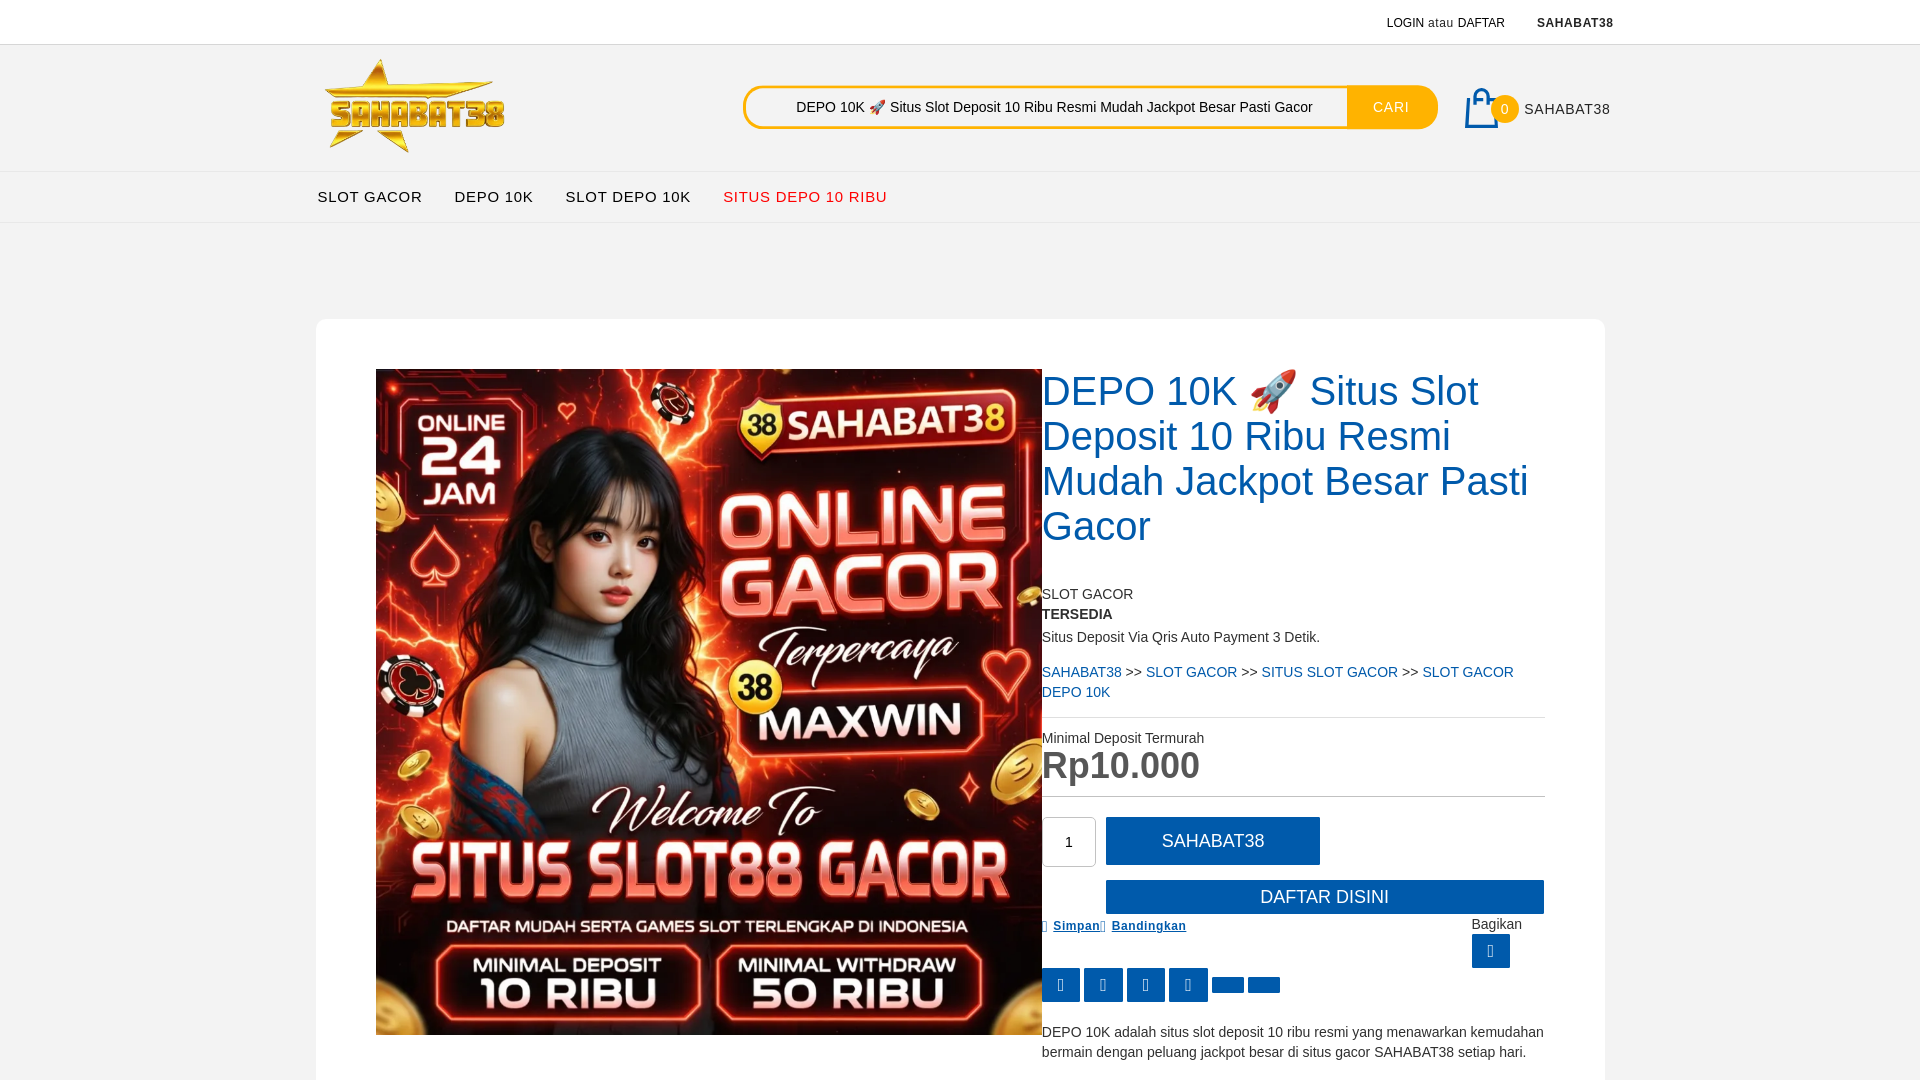Screen dimensions: 1920x1080
Task: Click the first blue social share icon
Action: click(1061, 985)
